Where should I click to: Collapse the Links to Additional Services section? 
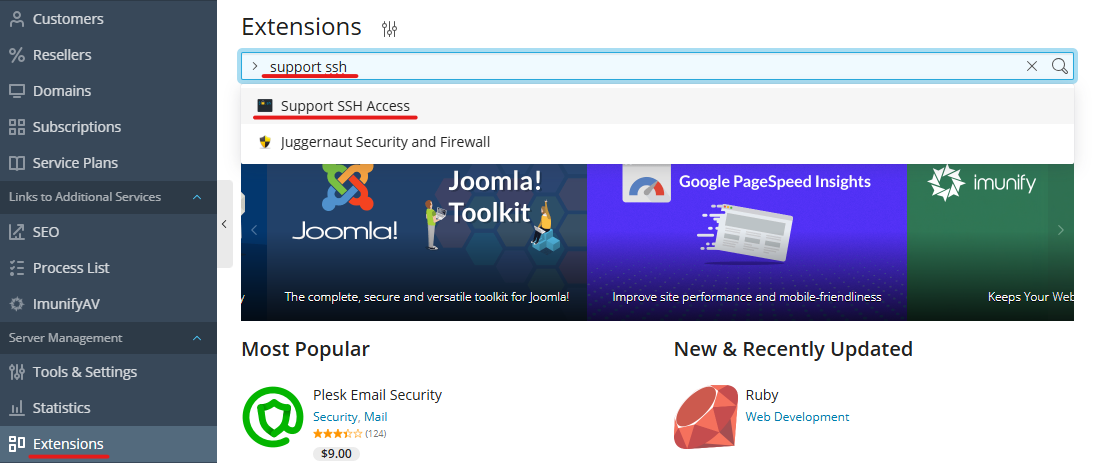197,197
